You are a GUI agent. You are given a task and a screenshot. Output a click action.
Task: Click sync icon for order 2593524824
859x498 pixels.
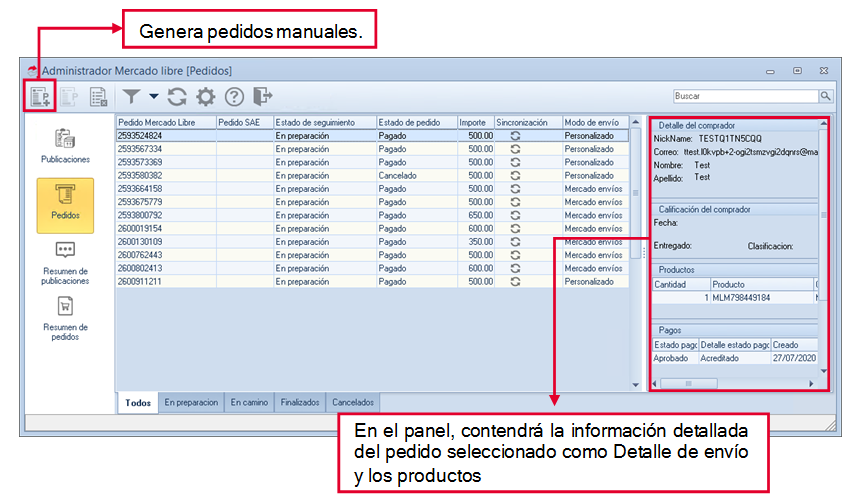click(x=515, y=136)
